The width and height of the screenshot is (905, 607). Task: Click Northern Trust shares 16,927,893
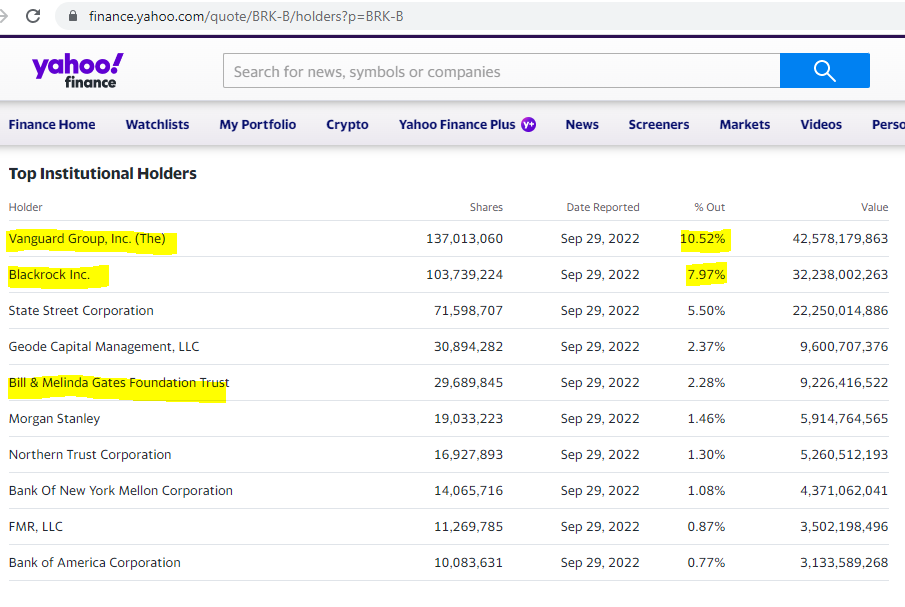point(468,455)
